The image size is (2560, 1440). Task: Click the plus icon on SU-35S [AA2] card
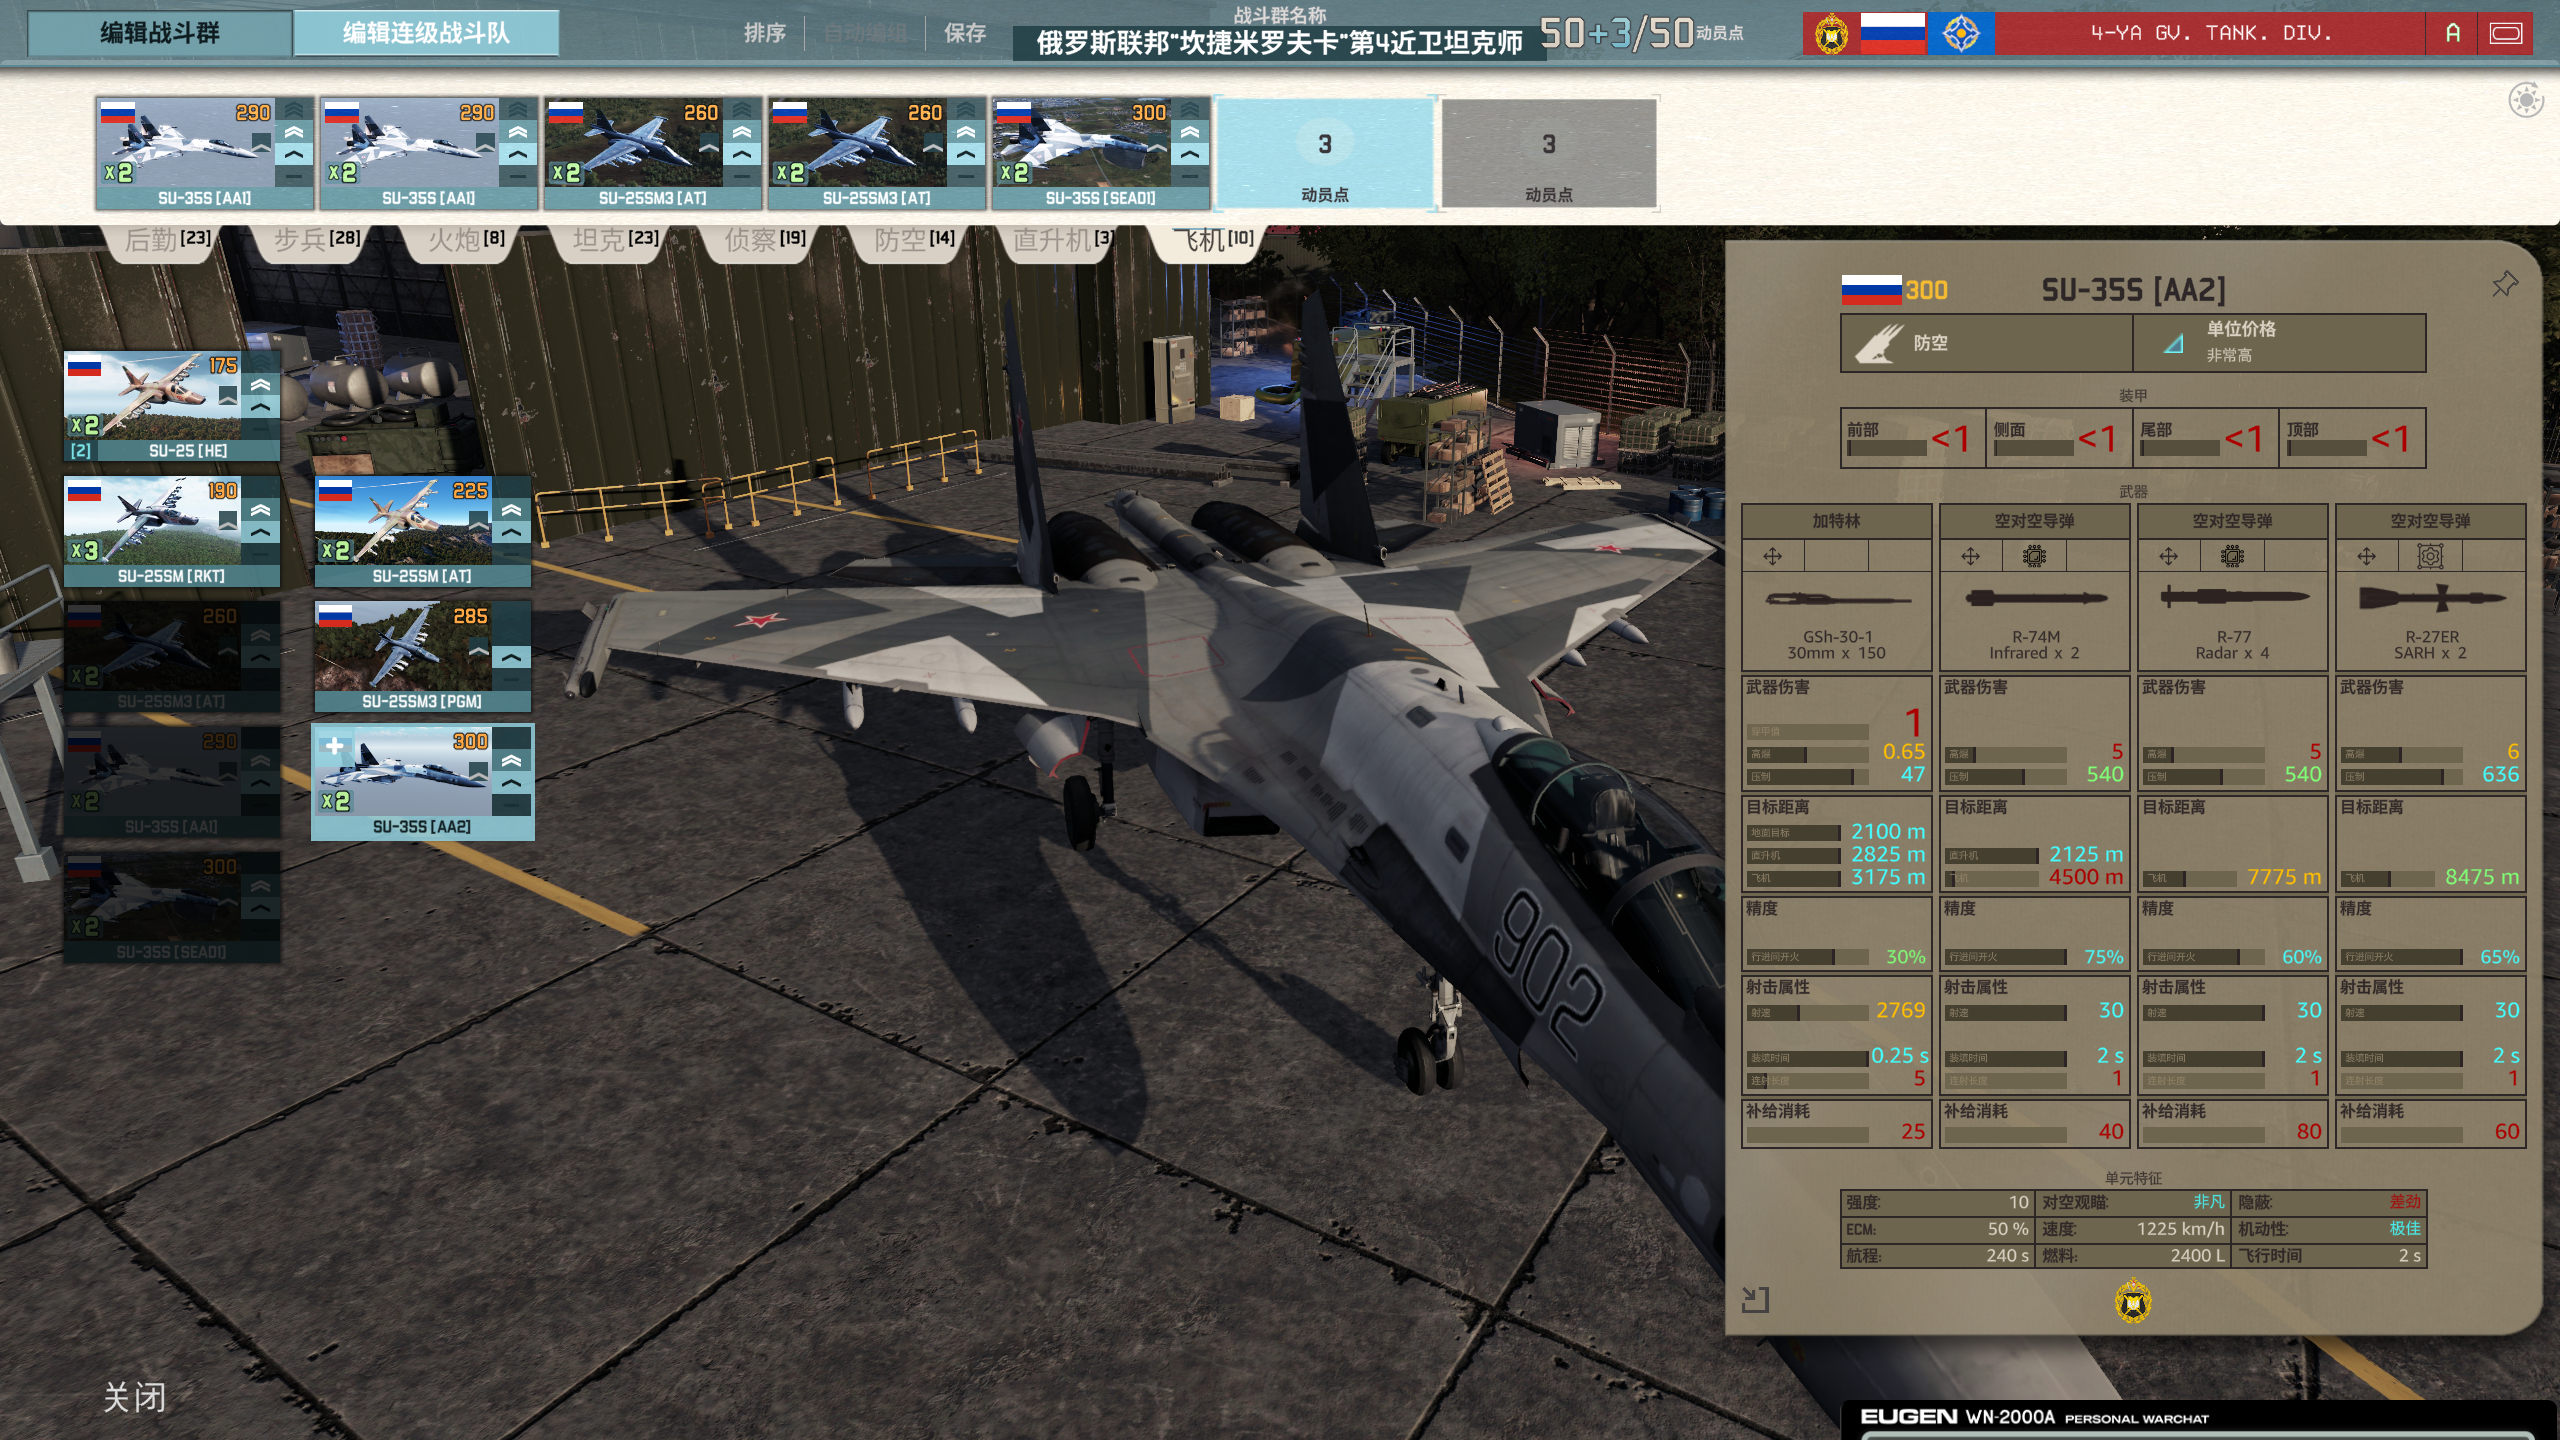click(x=335, y=747)
